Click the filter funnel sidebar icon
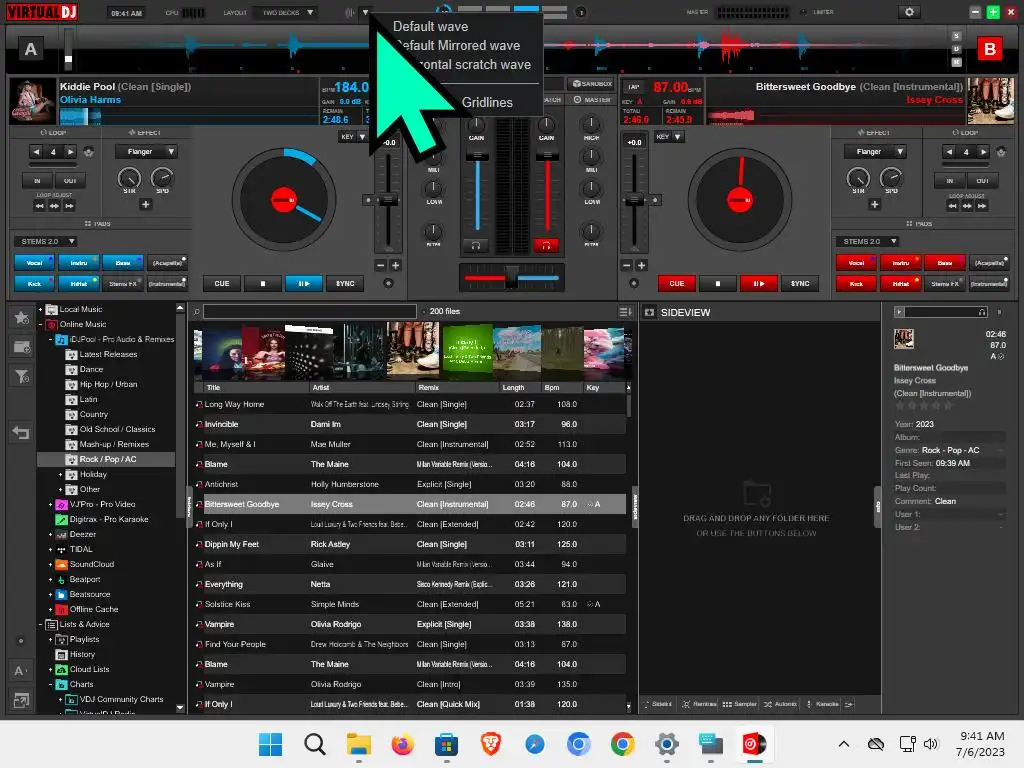Screen dimensions: 1024x768 pos(21,376)
